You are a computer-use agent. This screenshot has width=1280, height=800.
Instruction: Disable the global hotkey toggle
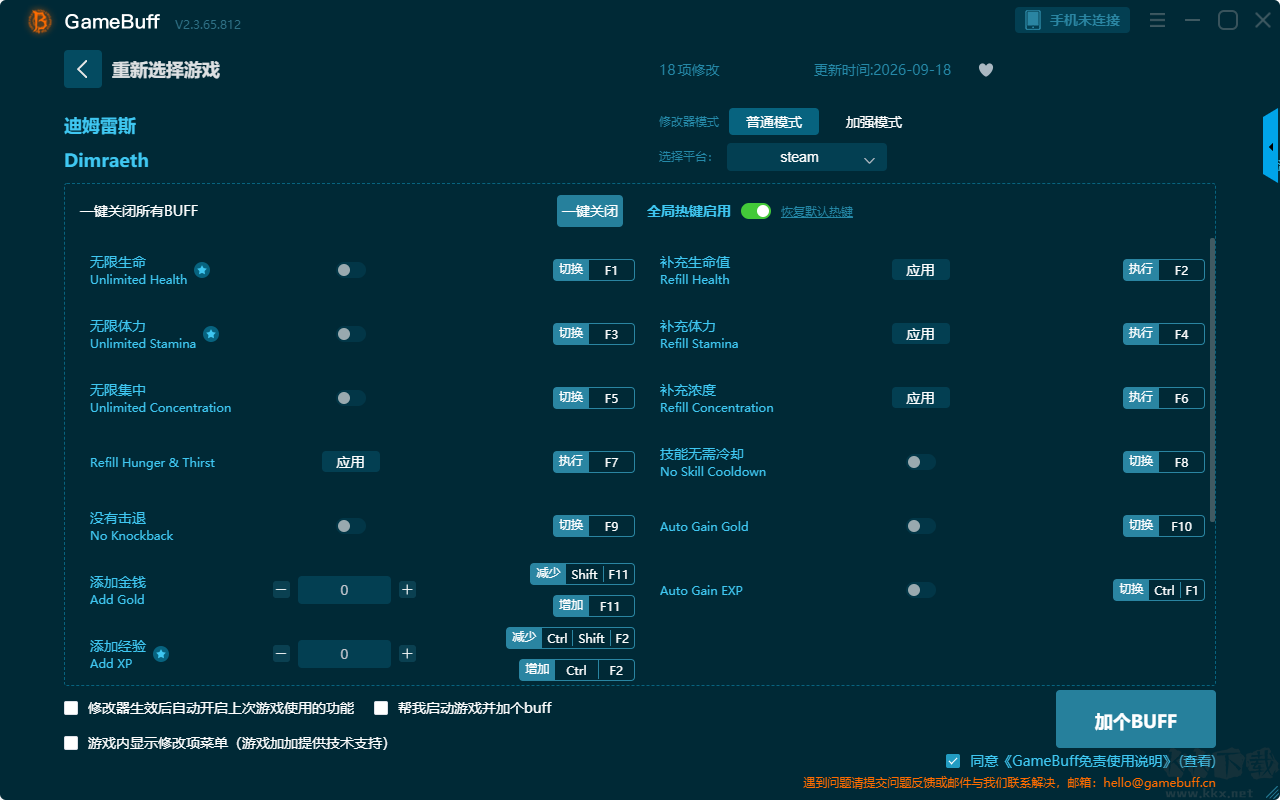tap(756, 211)
